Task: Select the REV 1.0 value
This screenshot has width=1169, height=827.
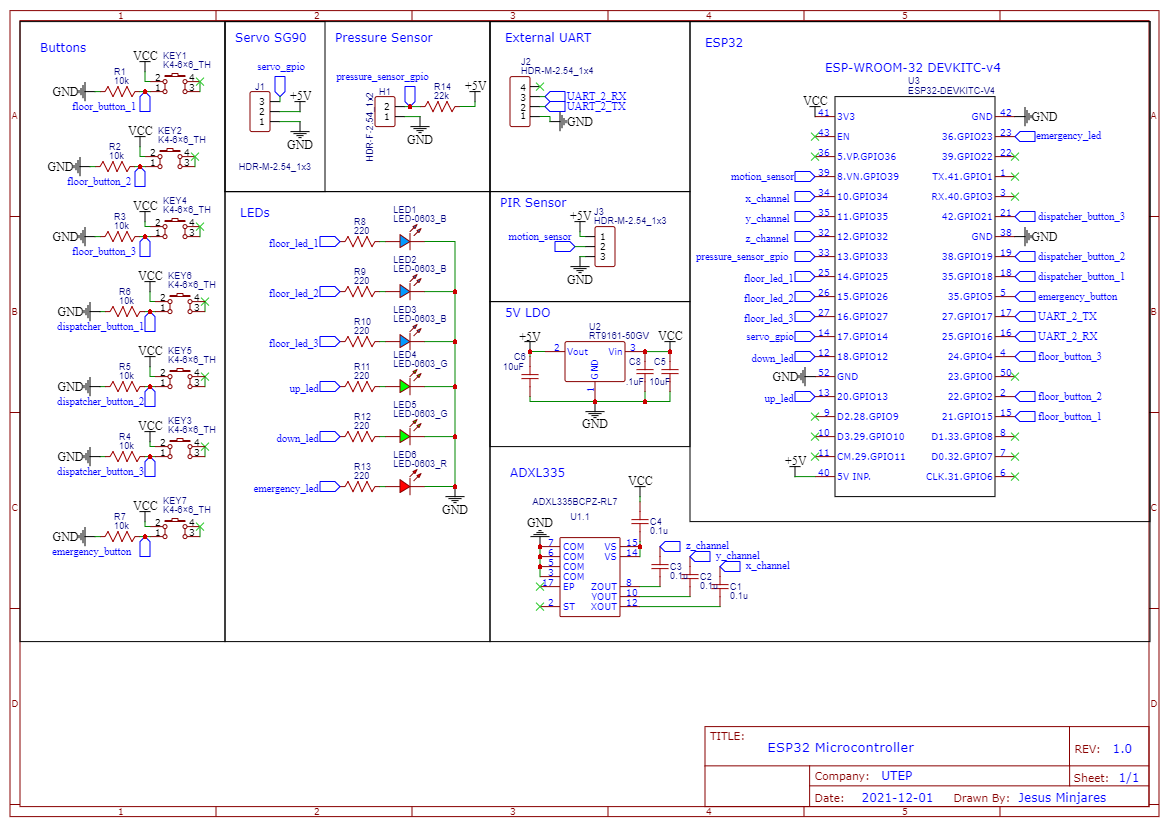Action: [x=1122, y=749]
